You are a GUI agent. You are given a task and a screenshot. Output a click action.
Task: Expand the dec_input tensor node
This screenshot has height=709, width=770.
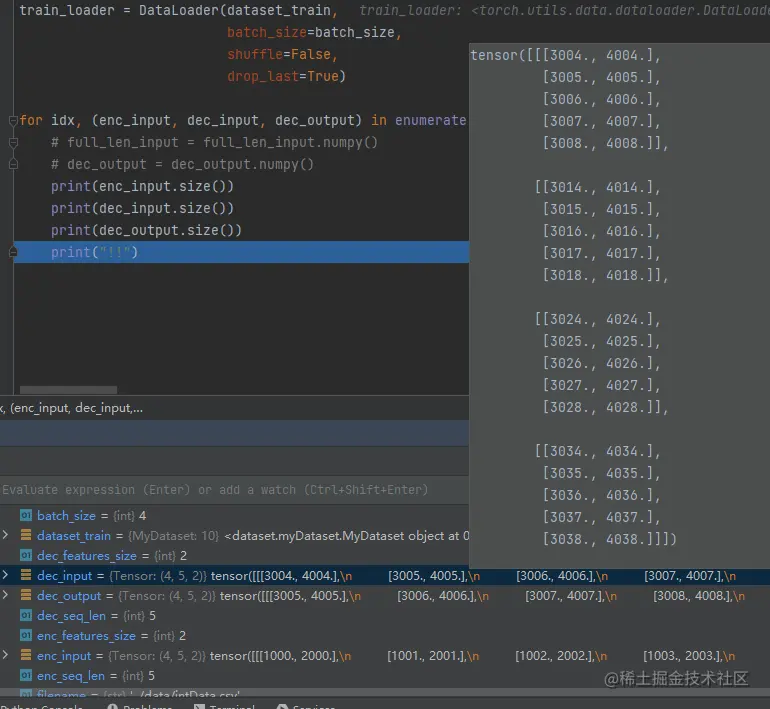click(x=5, y=574)
